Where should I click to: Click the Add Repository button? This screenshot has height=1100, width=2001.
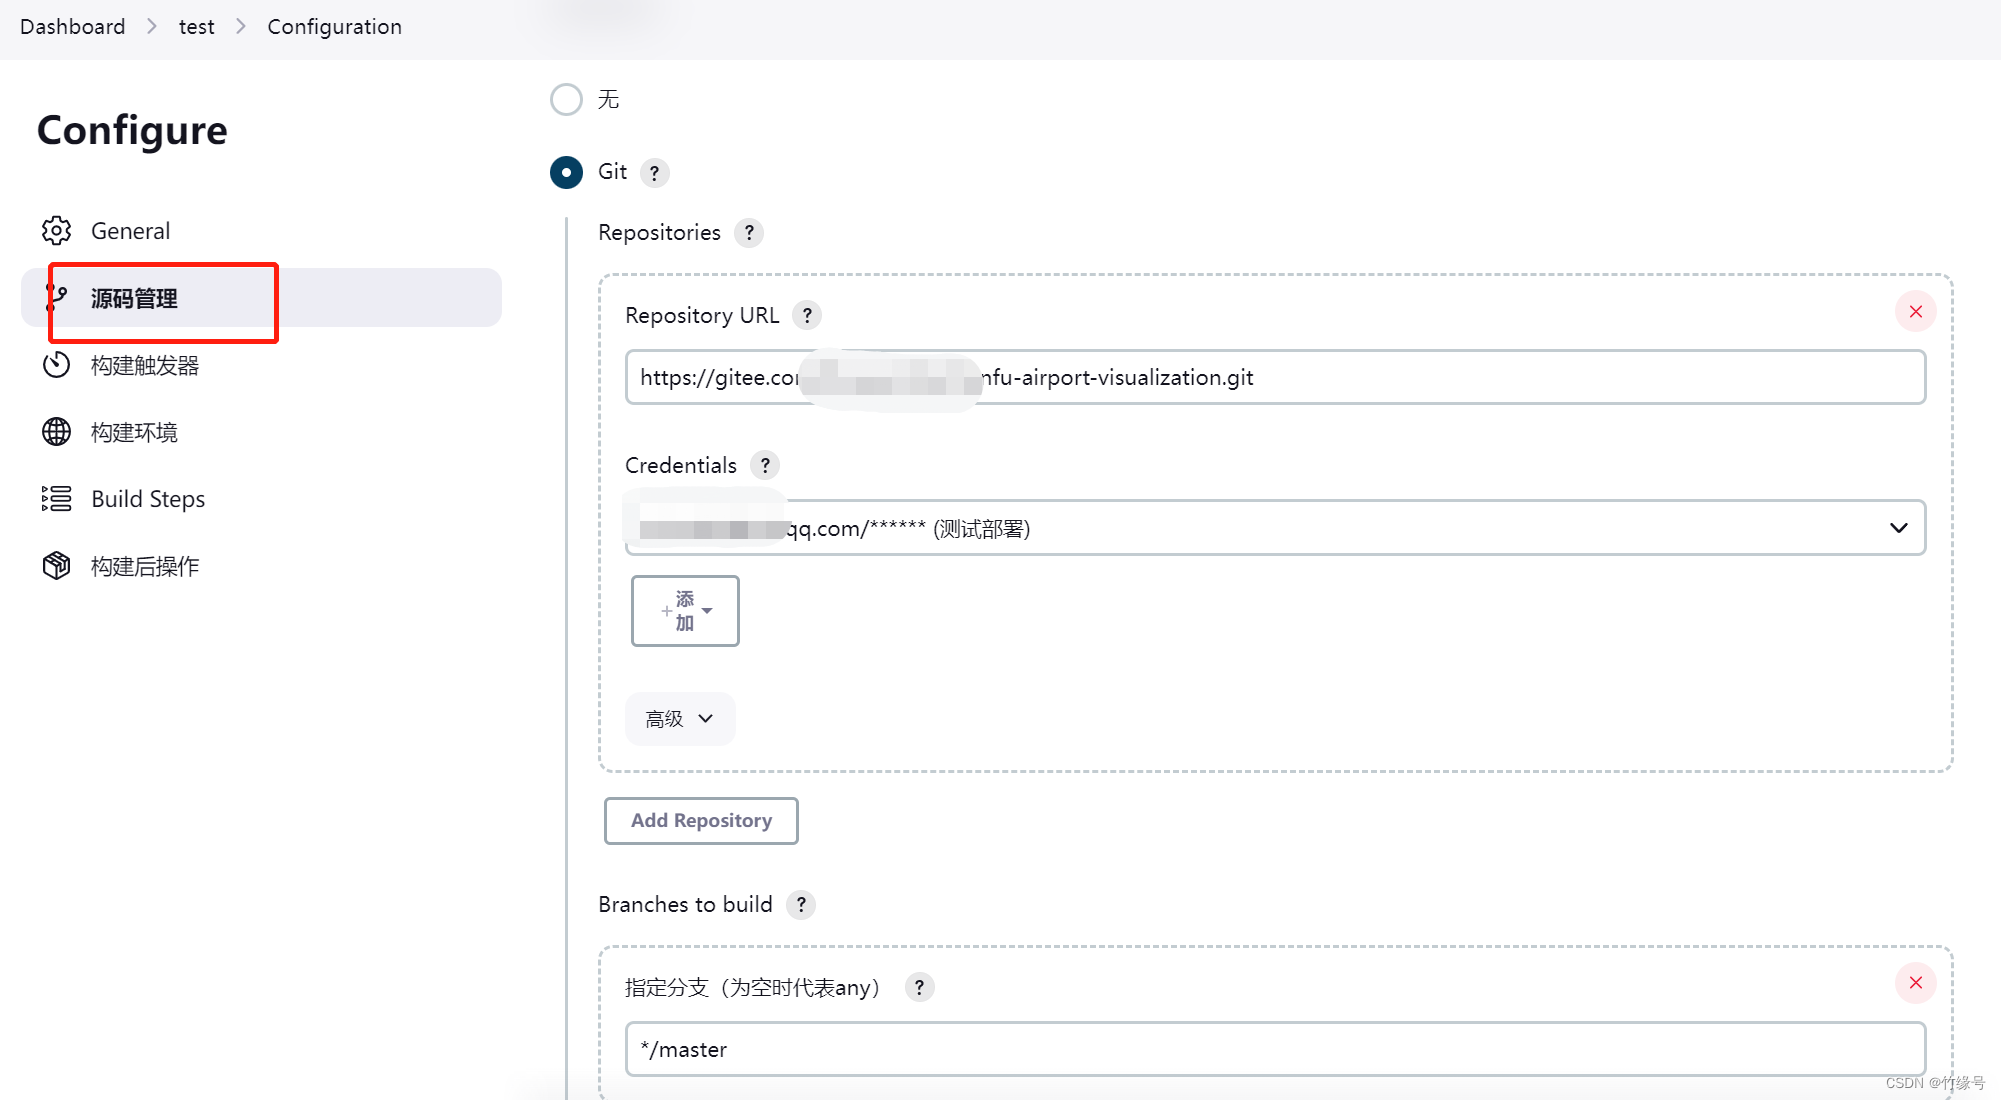tap(701, 821)
